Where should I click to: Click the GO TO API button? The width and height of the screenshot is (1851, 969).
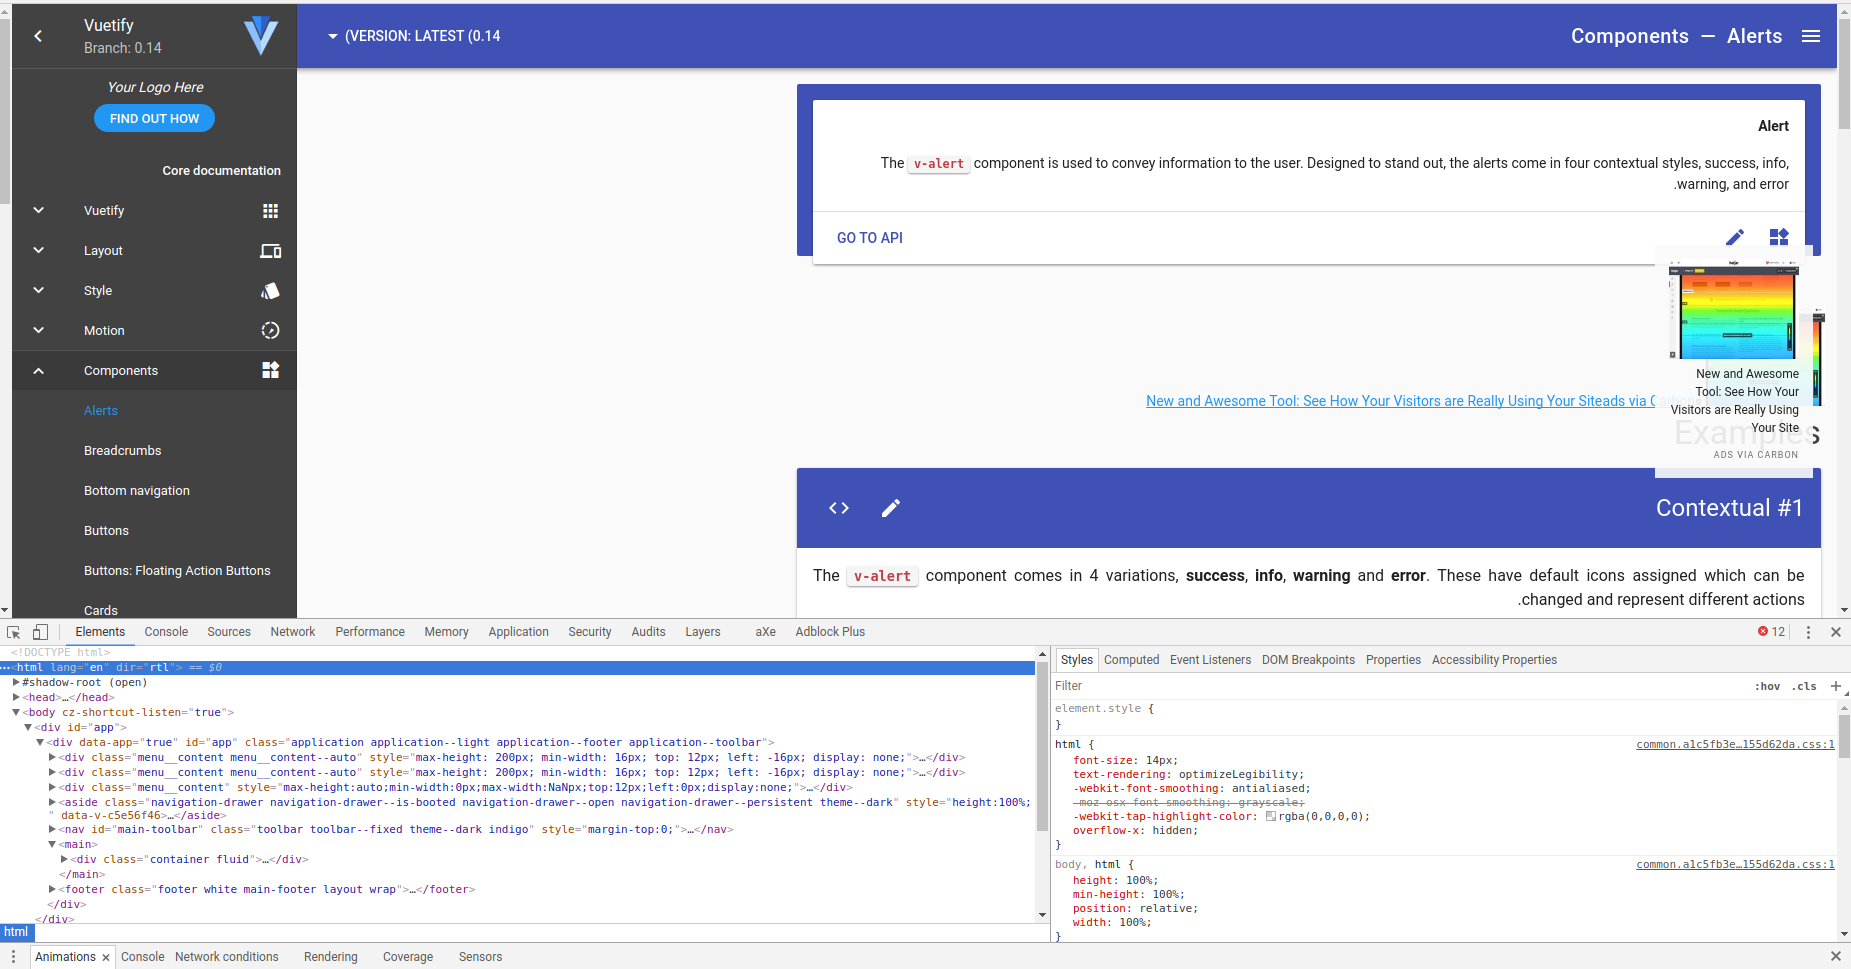click(x=868, y=237)
